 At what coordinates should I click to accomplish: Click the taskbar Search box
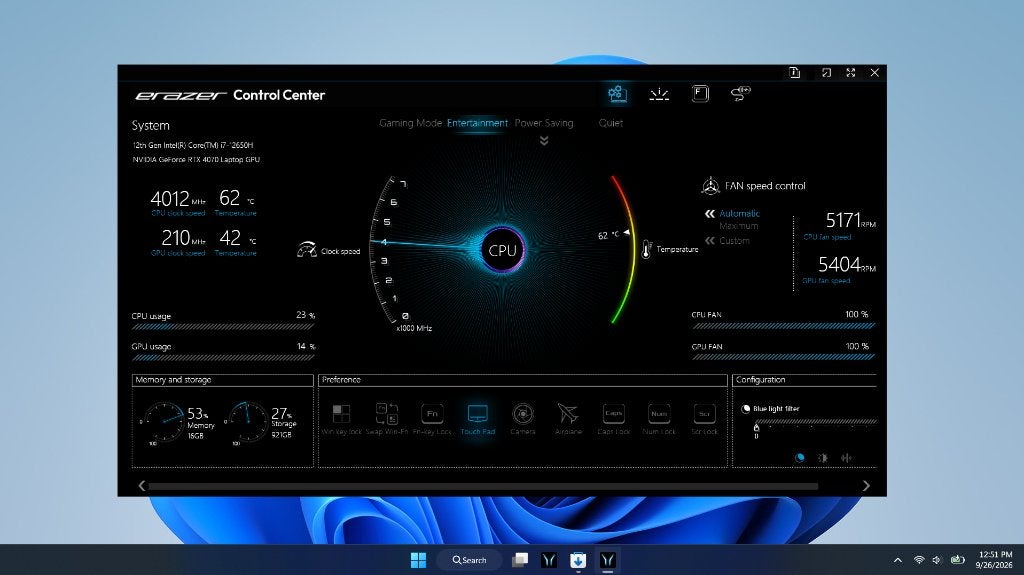click(x=470, y=560)
